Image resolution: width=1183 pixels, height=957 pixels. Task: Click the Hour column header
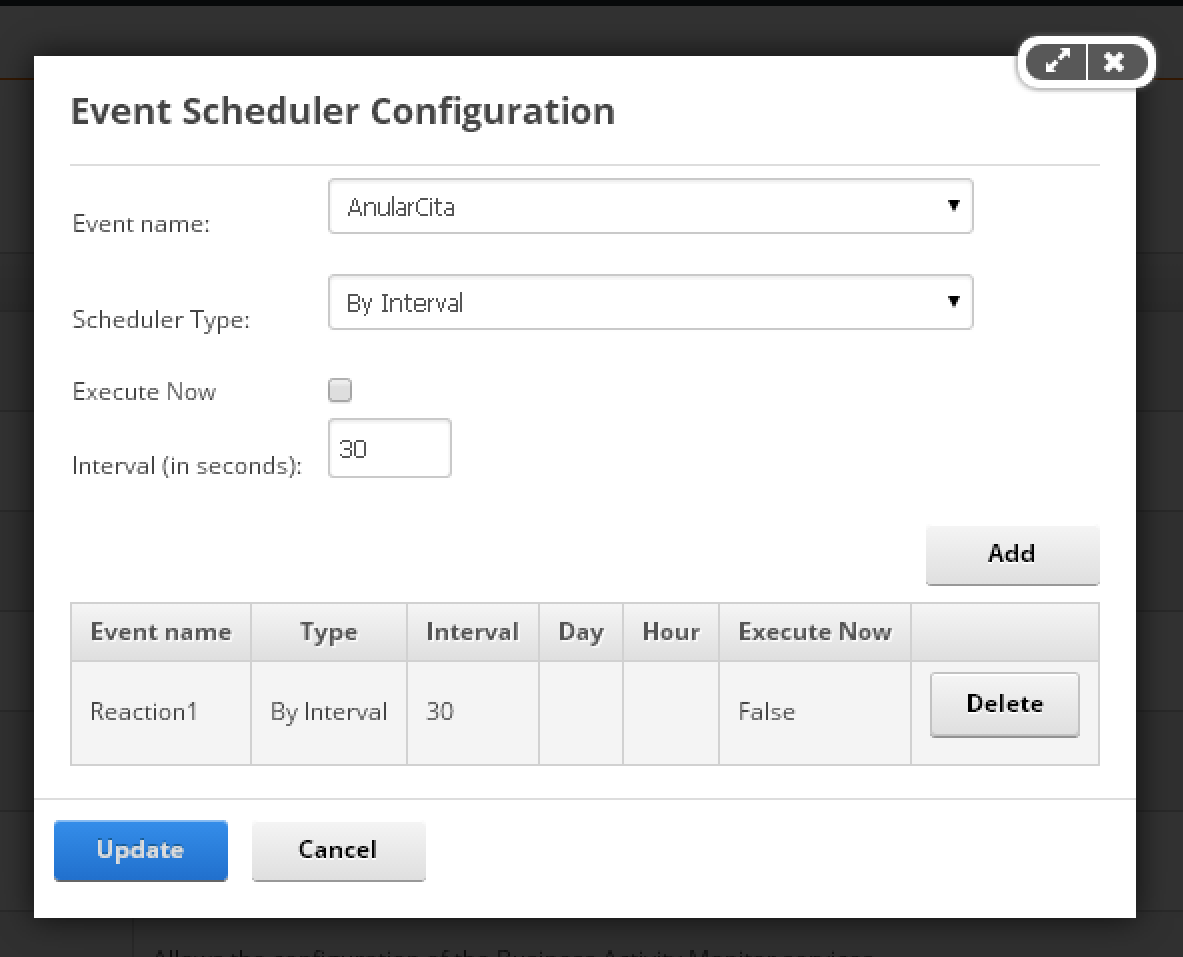671,632
